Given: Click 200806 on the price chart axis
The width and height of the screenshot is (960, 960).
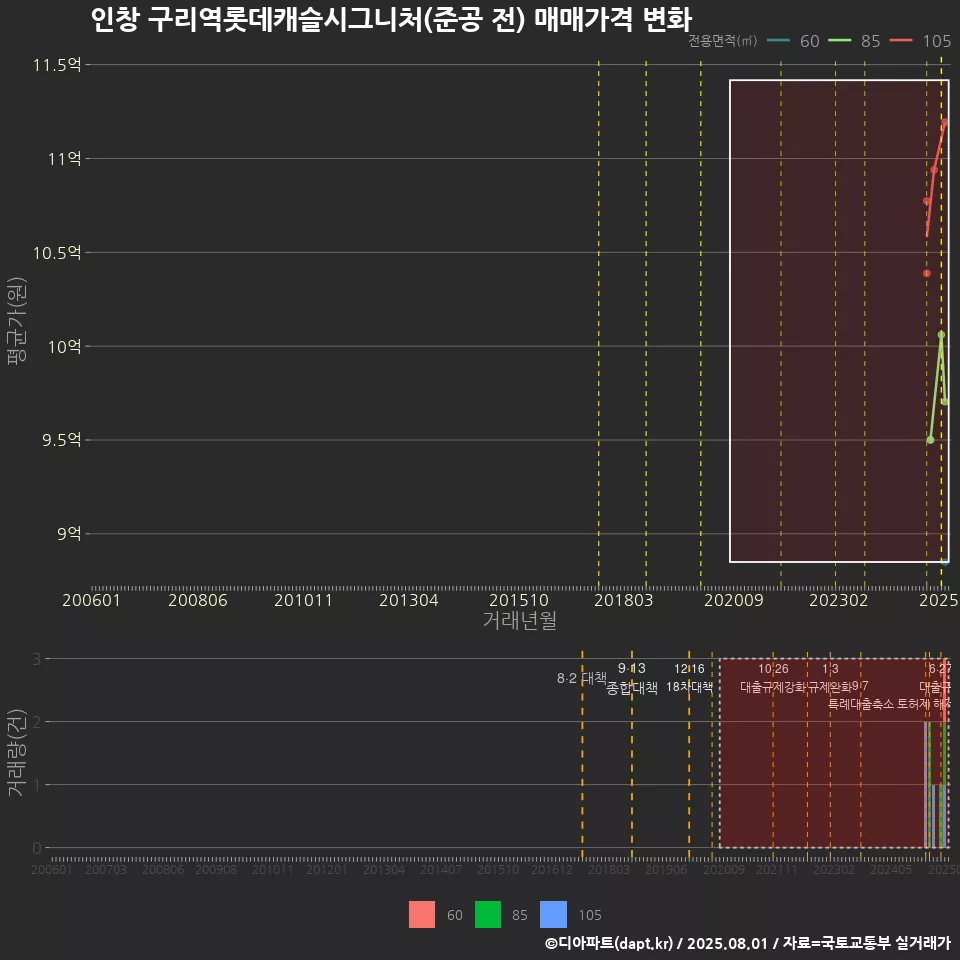Looking at the screenshot, I should [198, 600].
